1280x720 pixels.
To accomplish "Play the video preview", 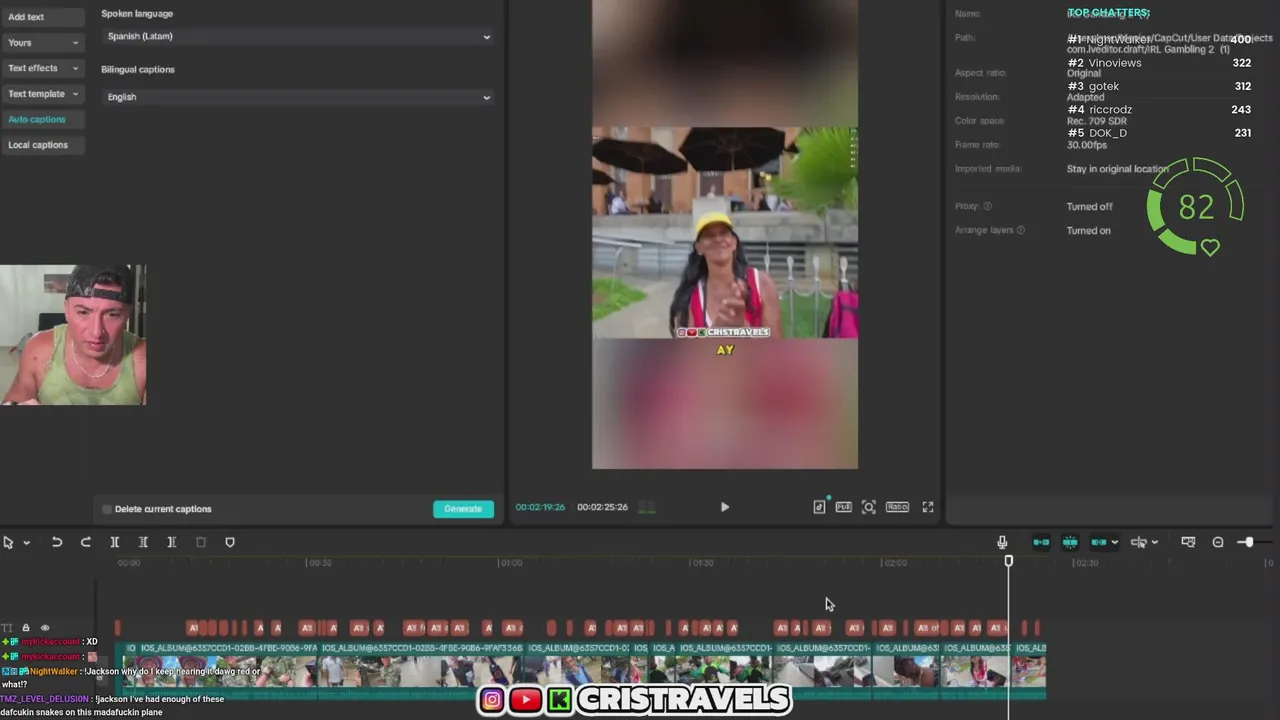I will [x=725, y=507].
